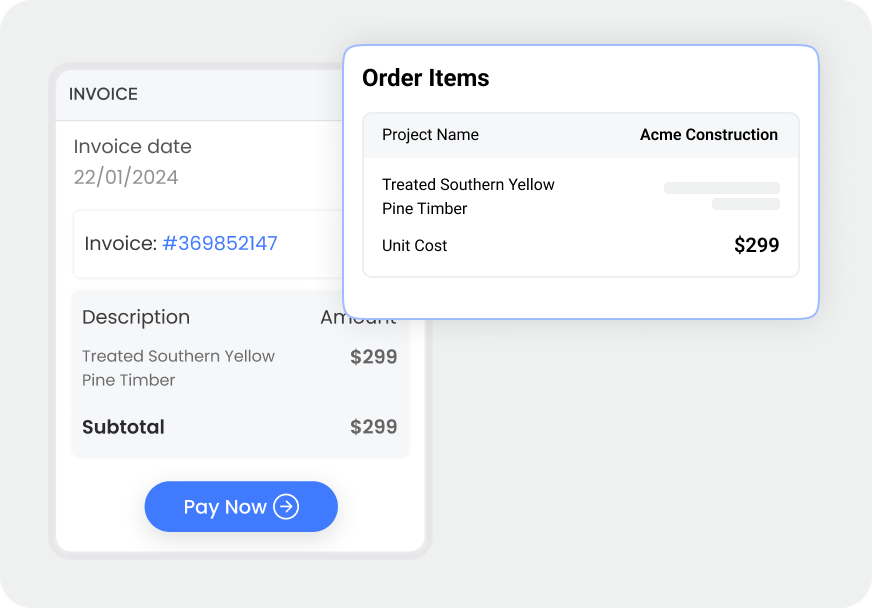Select the Unit Cost label
The image size is (872, 608).
click(414, 245)
